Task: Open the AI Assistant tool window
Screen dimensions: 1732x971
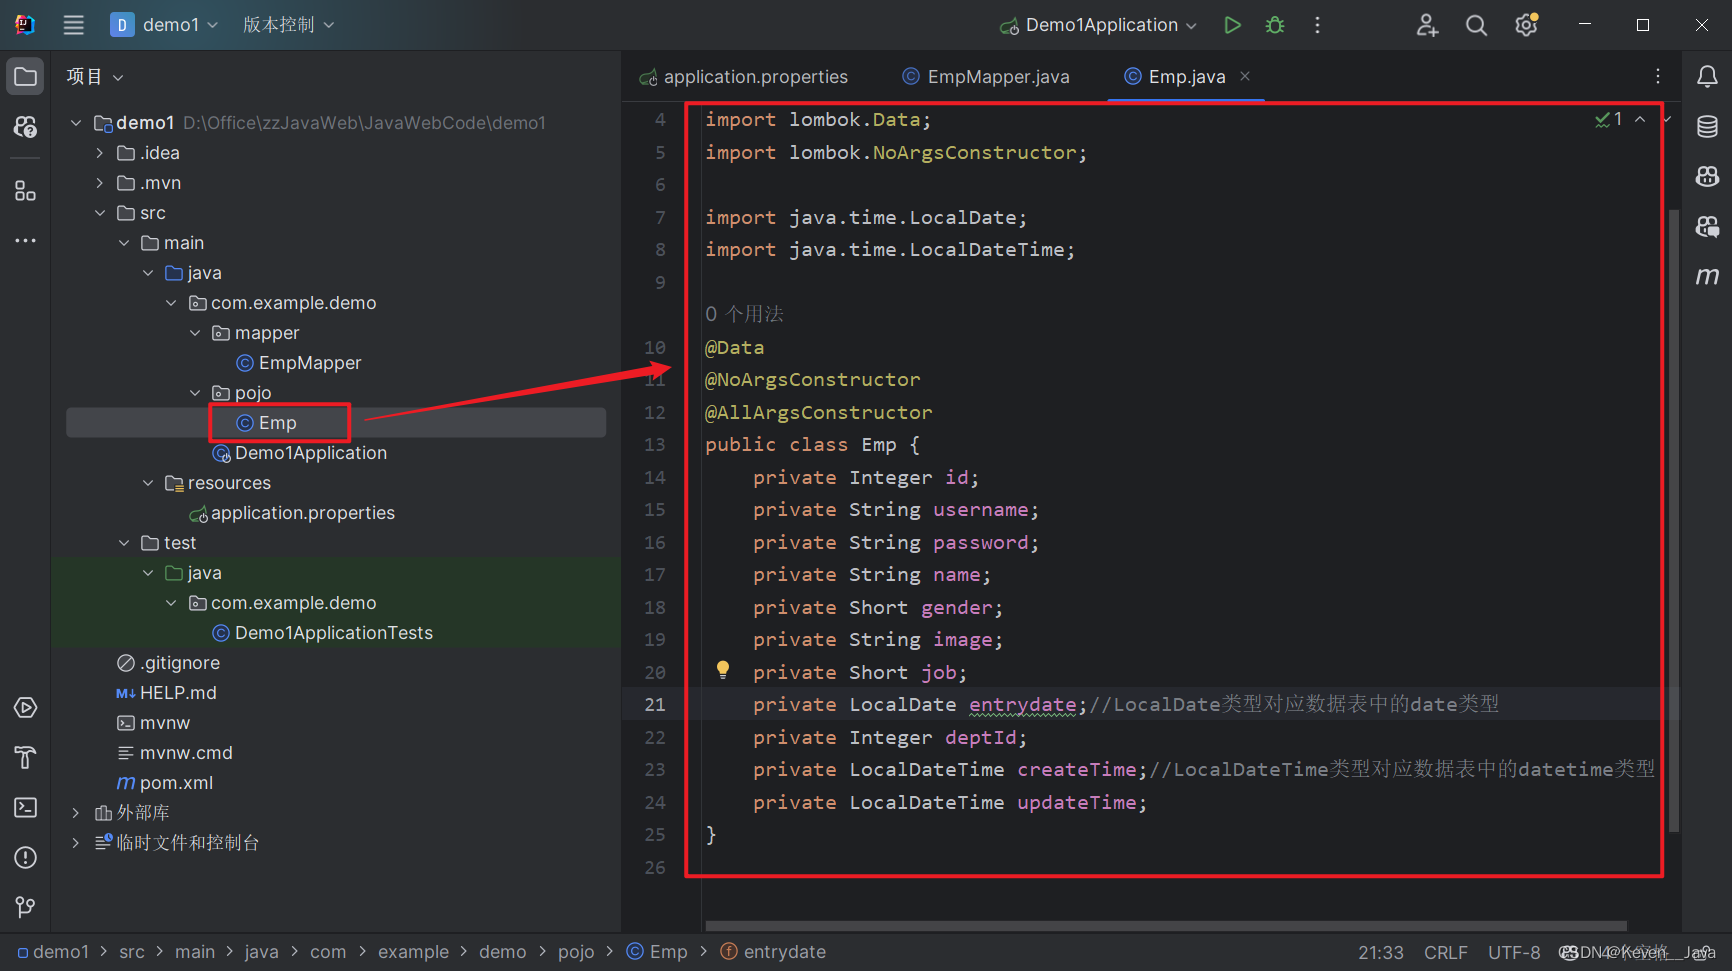Action: pos(1707,177)
